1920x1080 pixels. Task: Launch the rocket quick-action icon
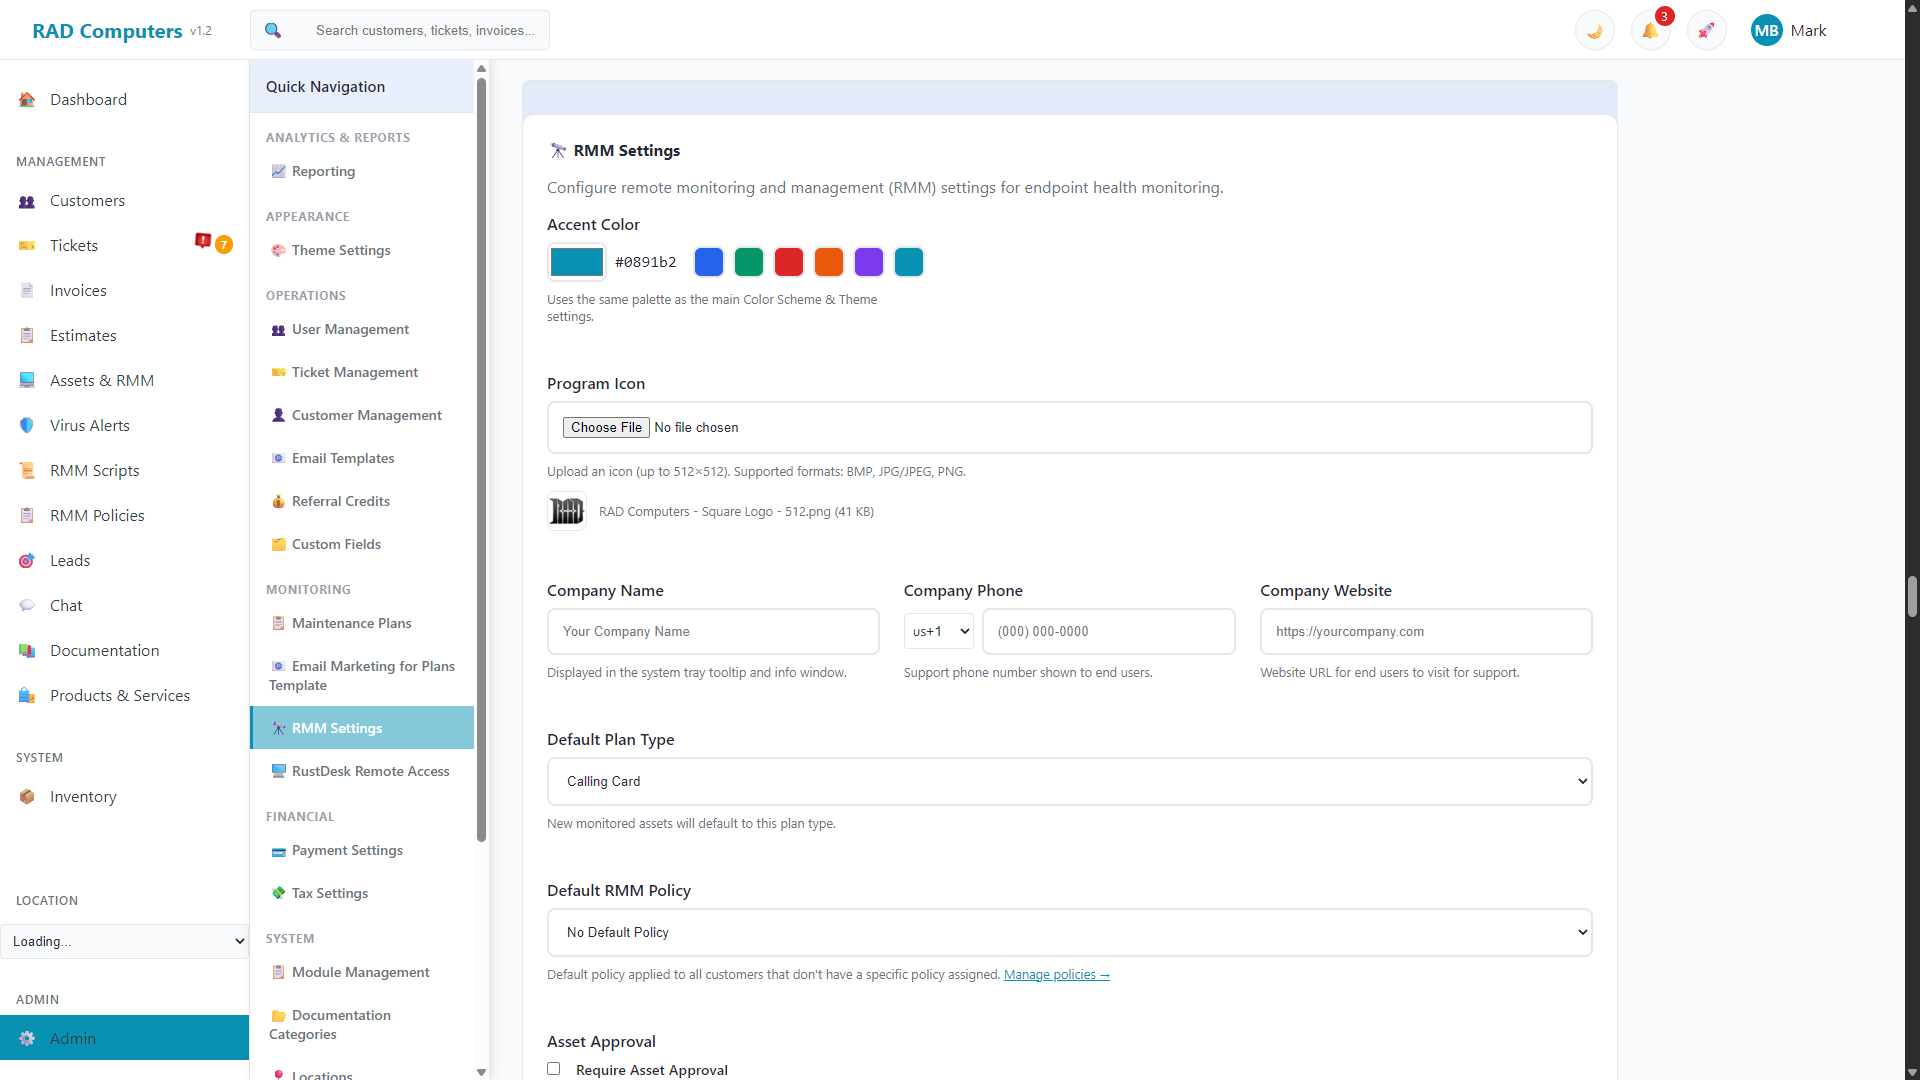1706,30
